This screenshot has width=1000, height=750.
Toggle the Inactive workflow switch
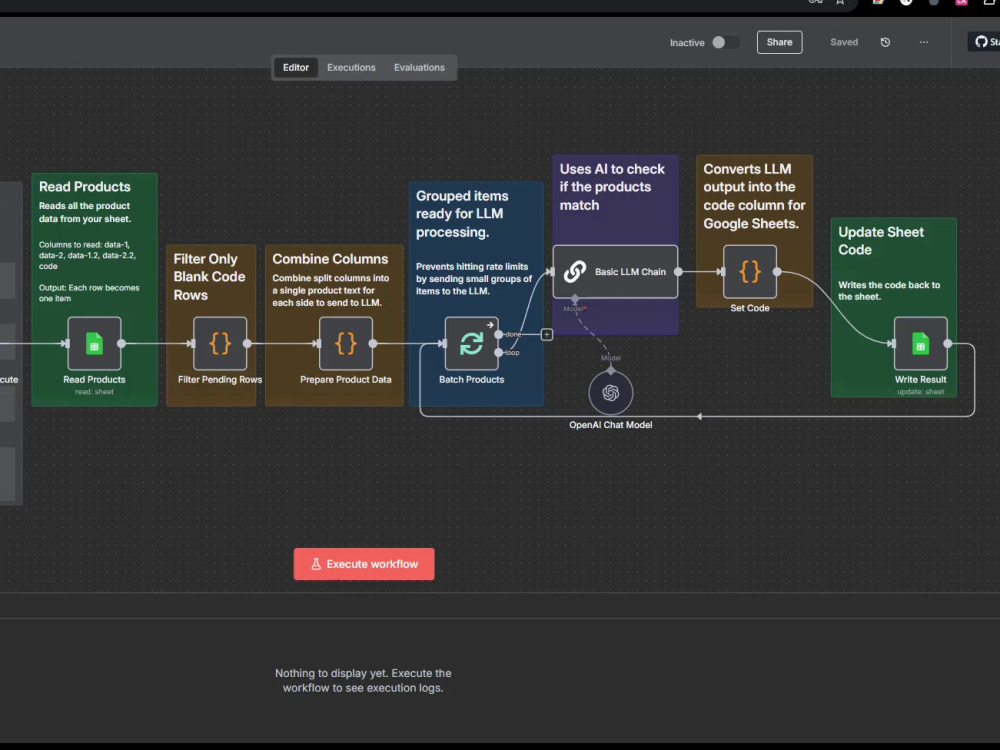coord(726,42)
